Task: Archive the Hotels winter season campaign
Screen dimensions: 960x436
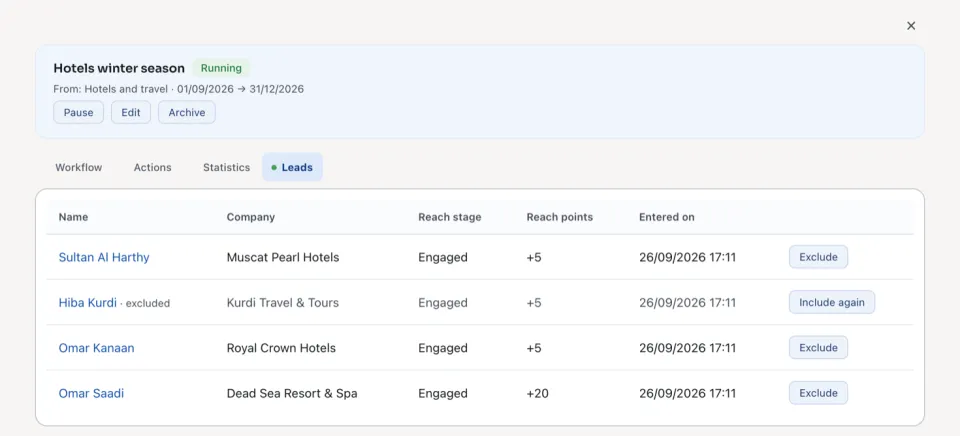Action: [187, 113]
